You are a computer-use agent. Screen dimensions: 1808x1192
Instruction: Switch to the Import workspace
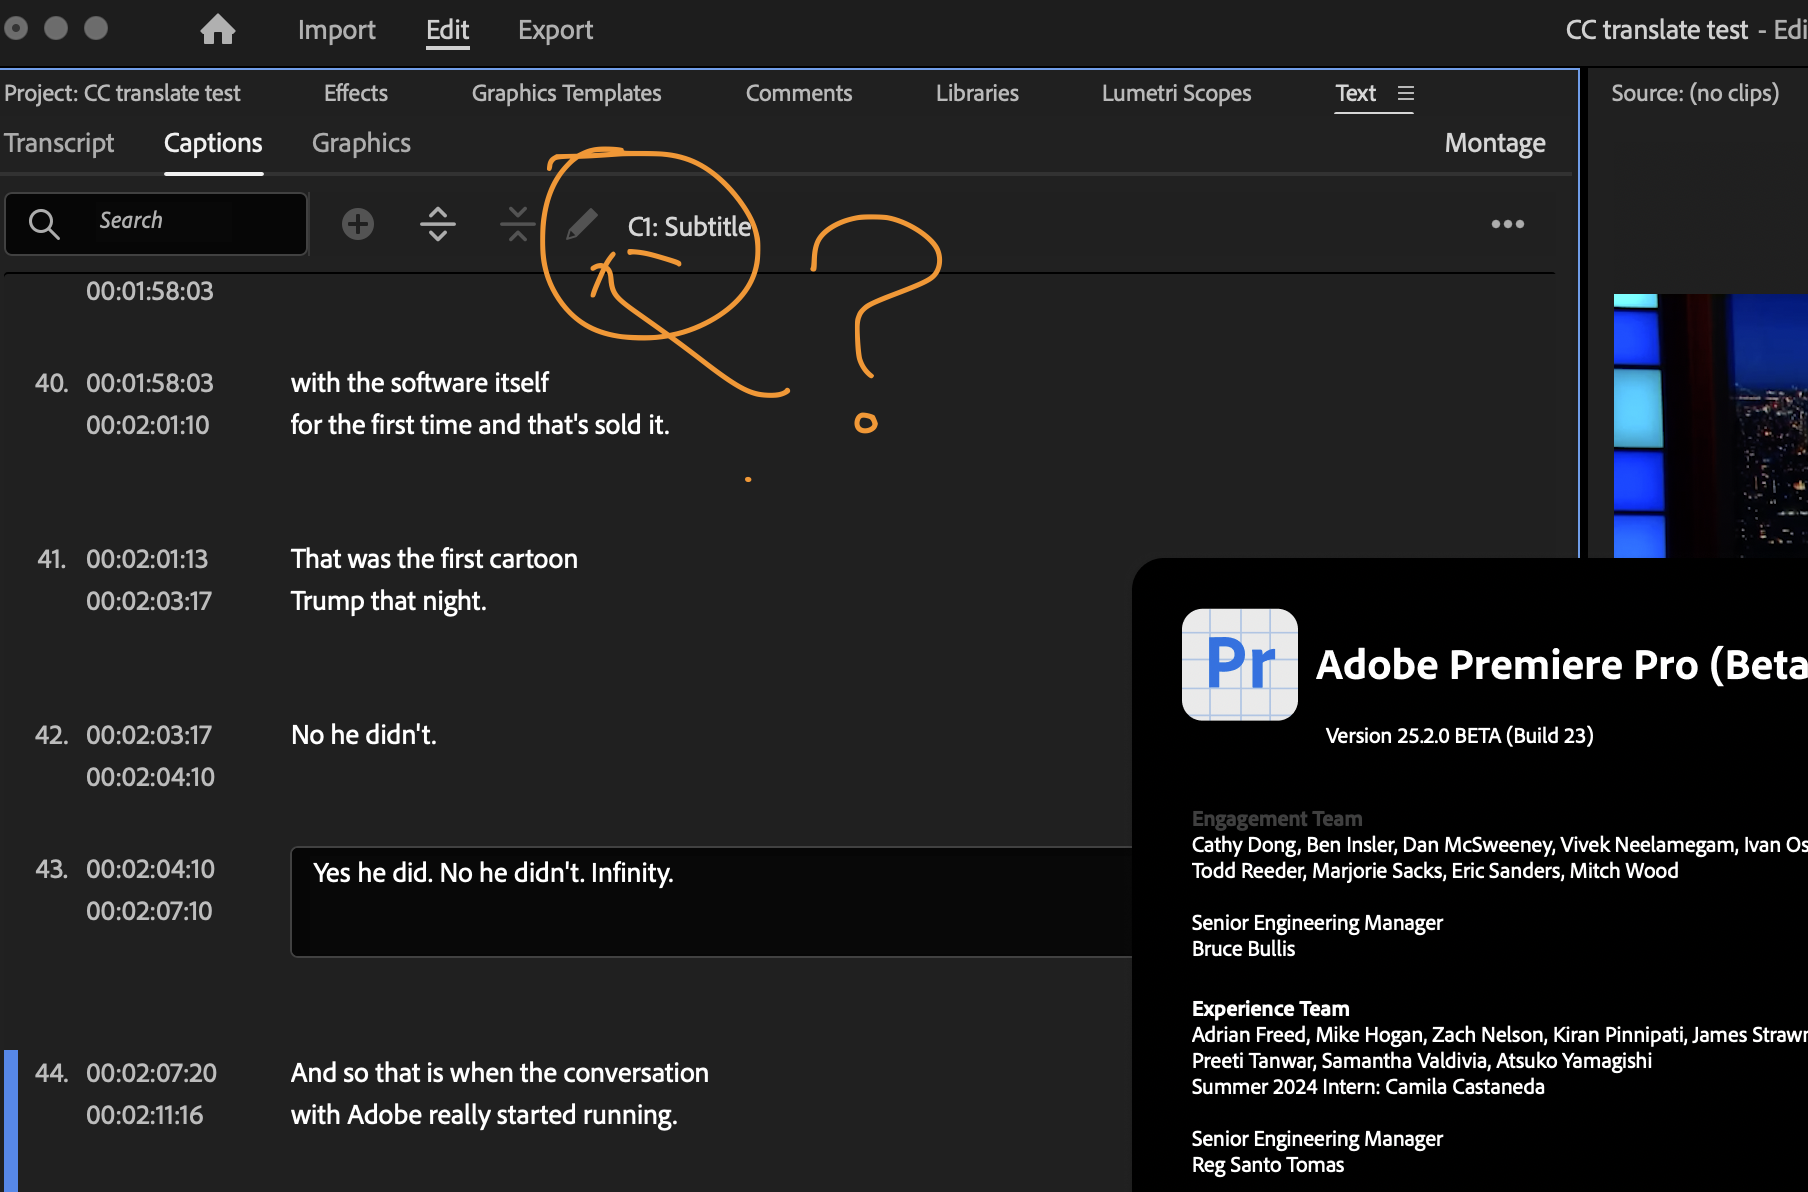[336, 29]
